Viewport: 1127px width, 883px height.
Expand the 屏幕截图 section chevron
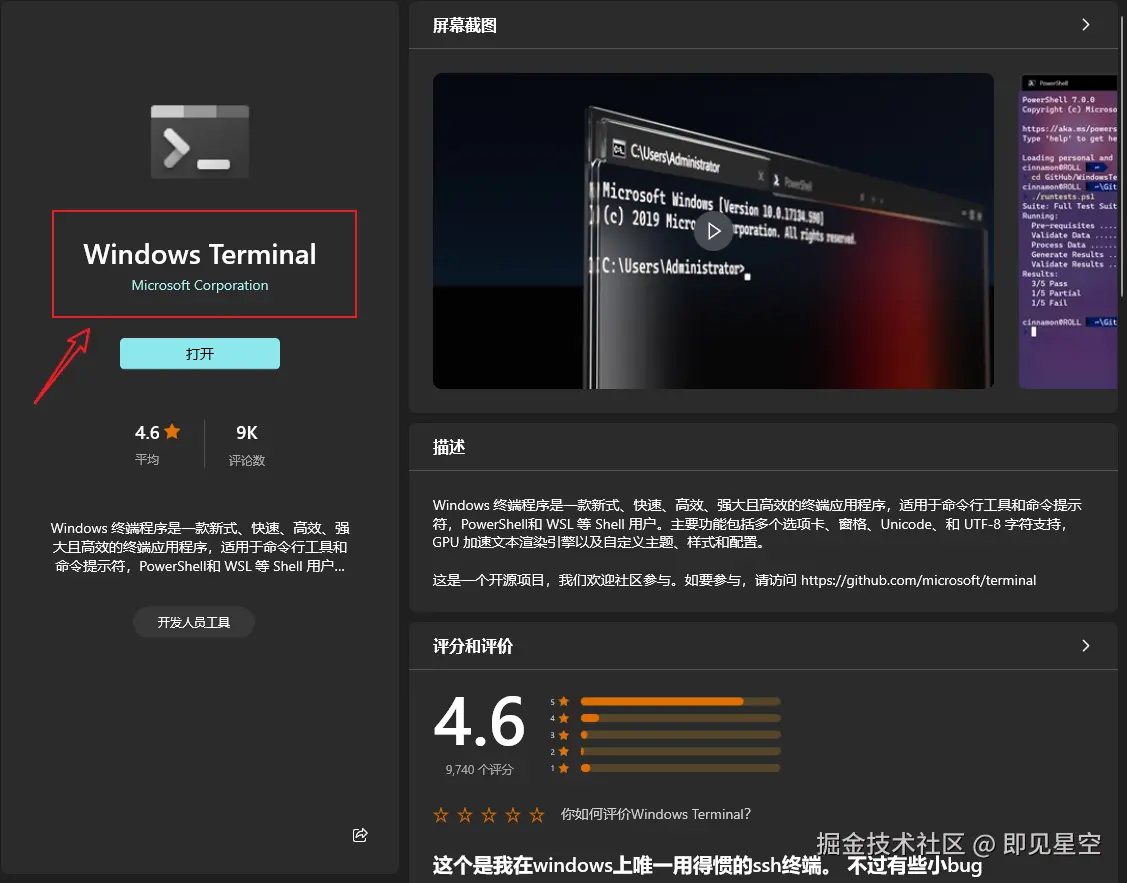1085,25
